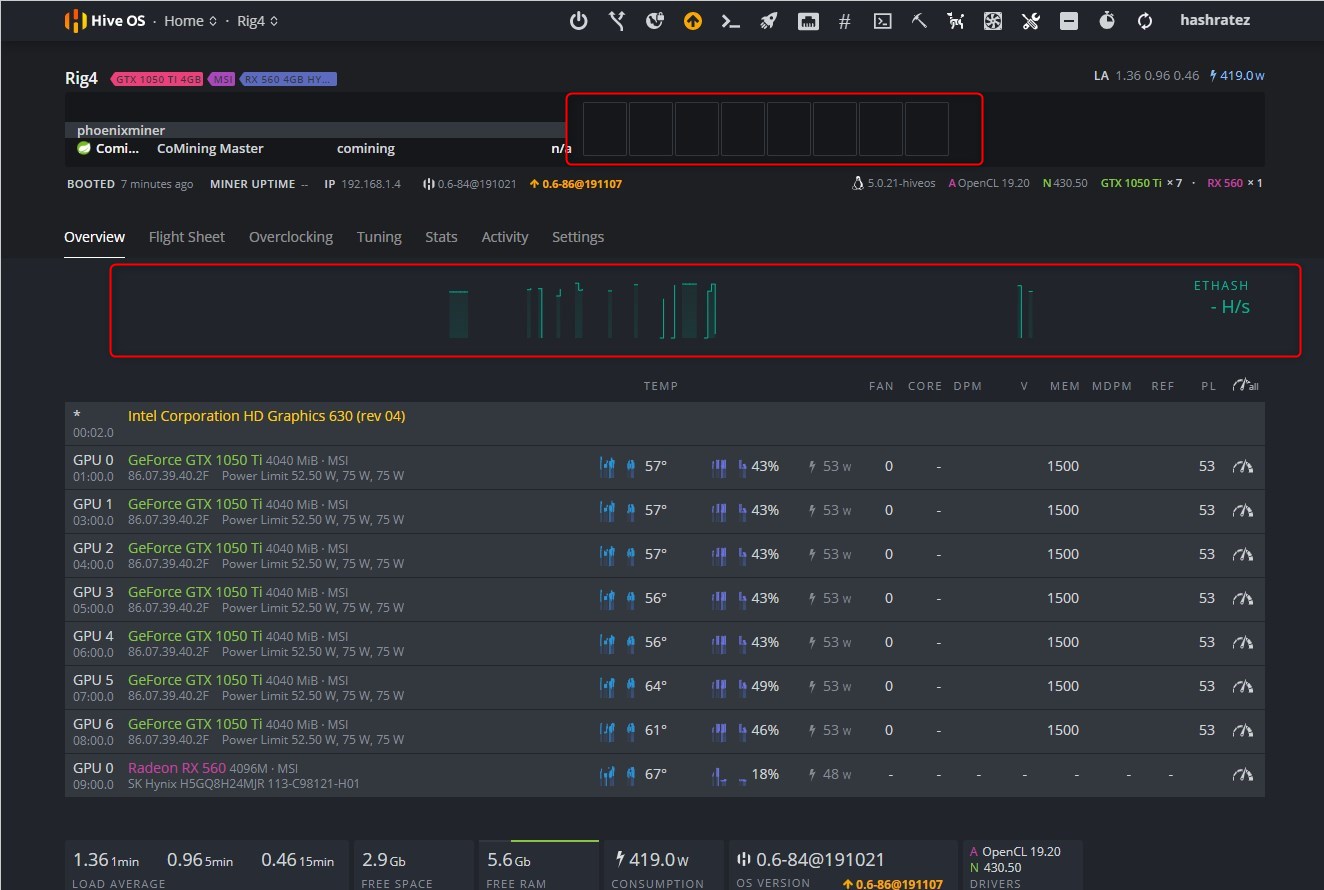1324x890 pixels.
Task: Expand the Home farm breadcrumb dropdown
Action: point(190,21)
